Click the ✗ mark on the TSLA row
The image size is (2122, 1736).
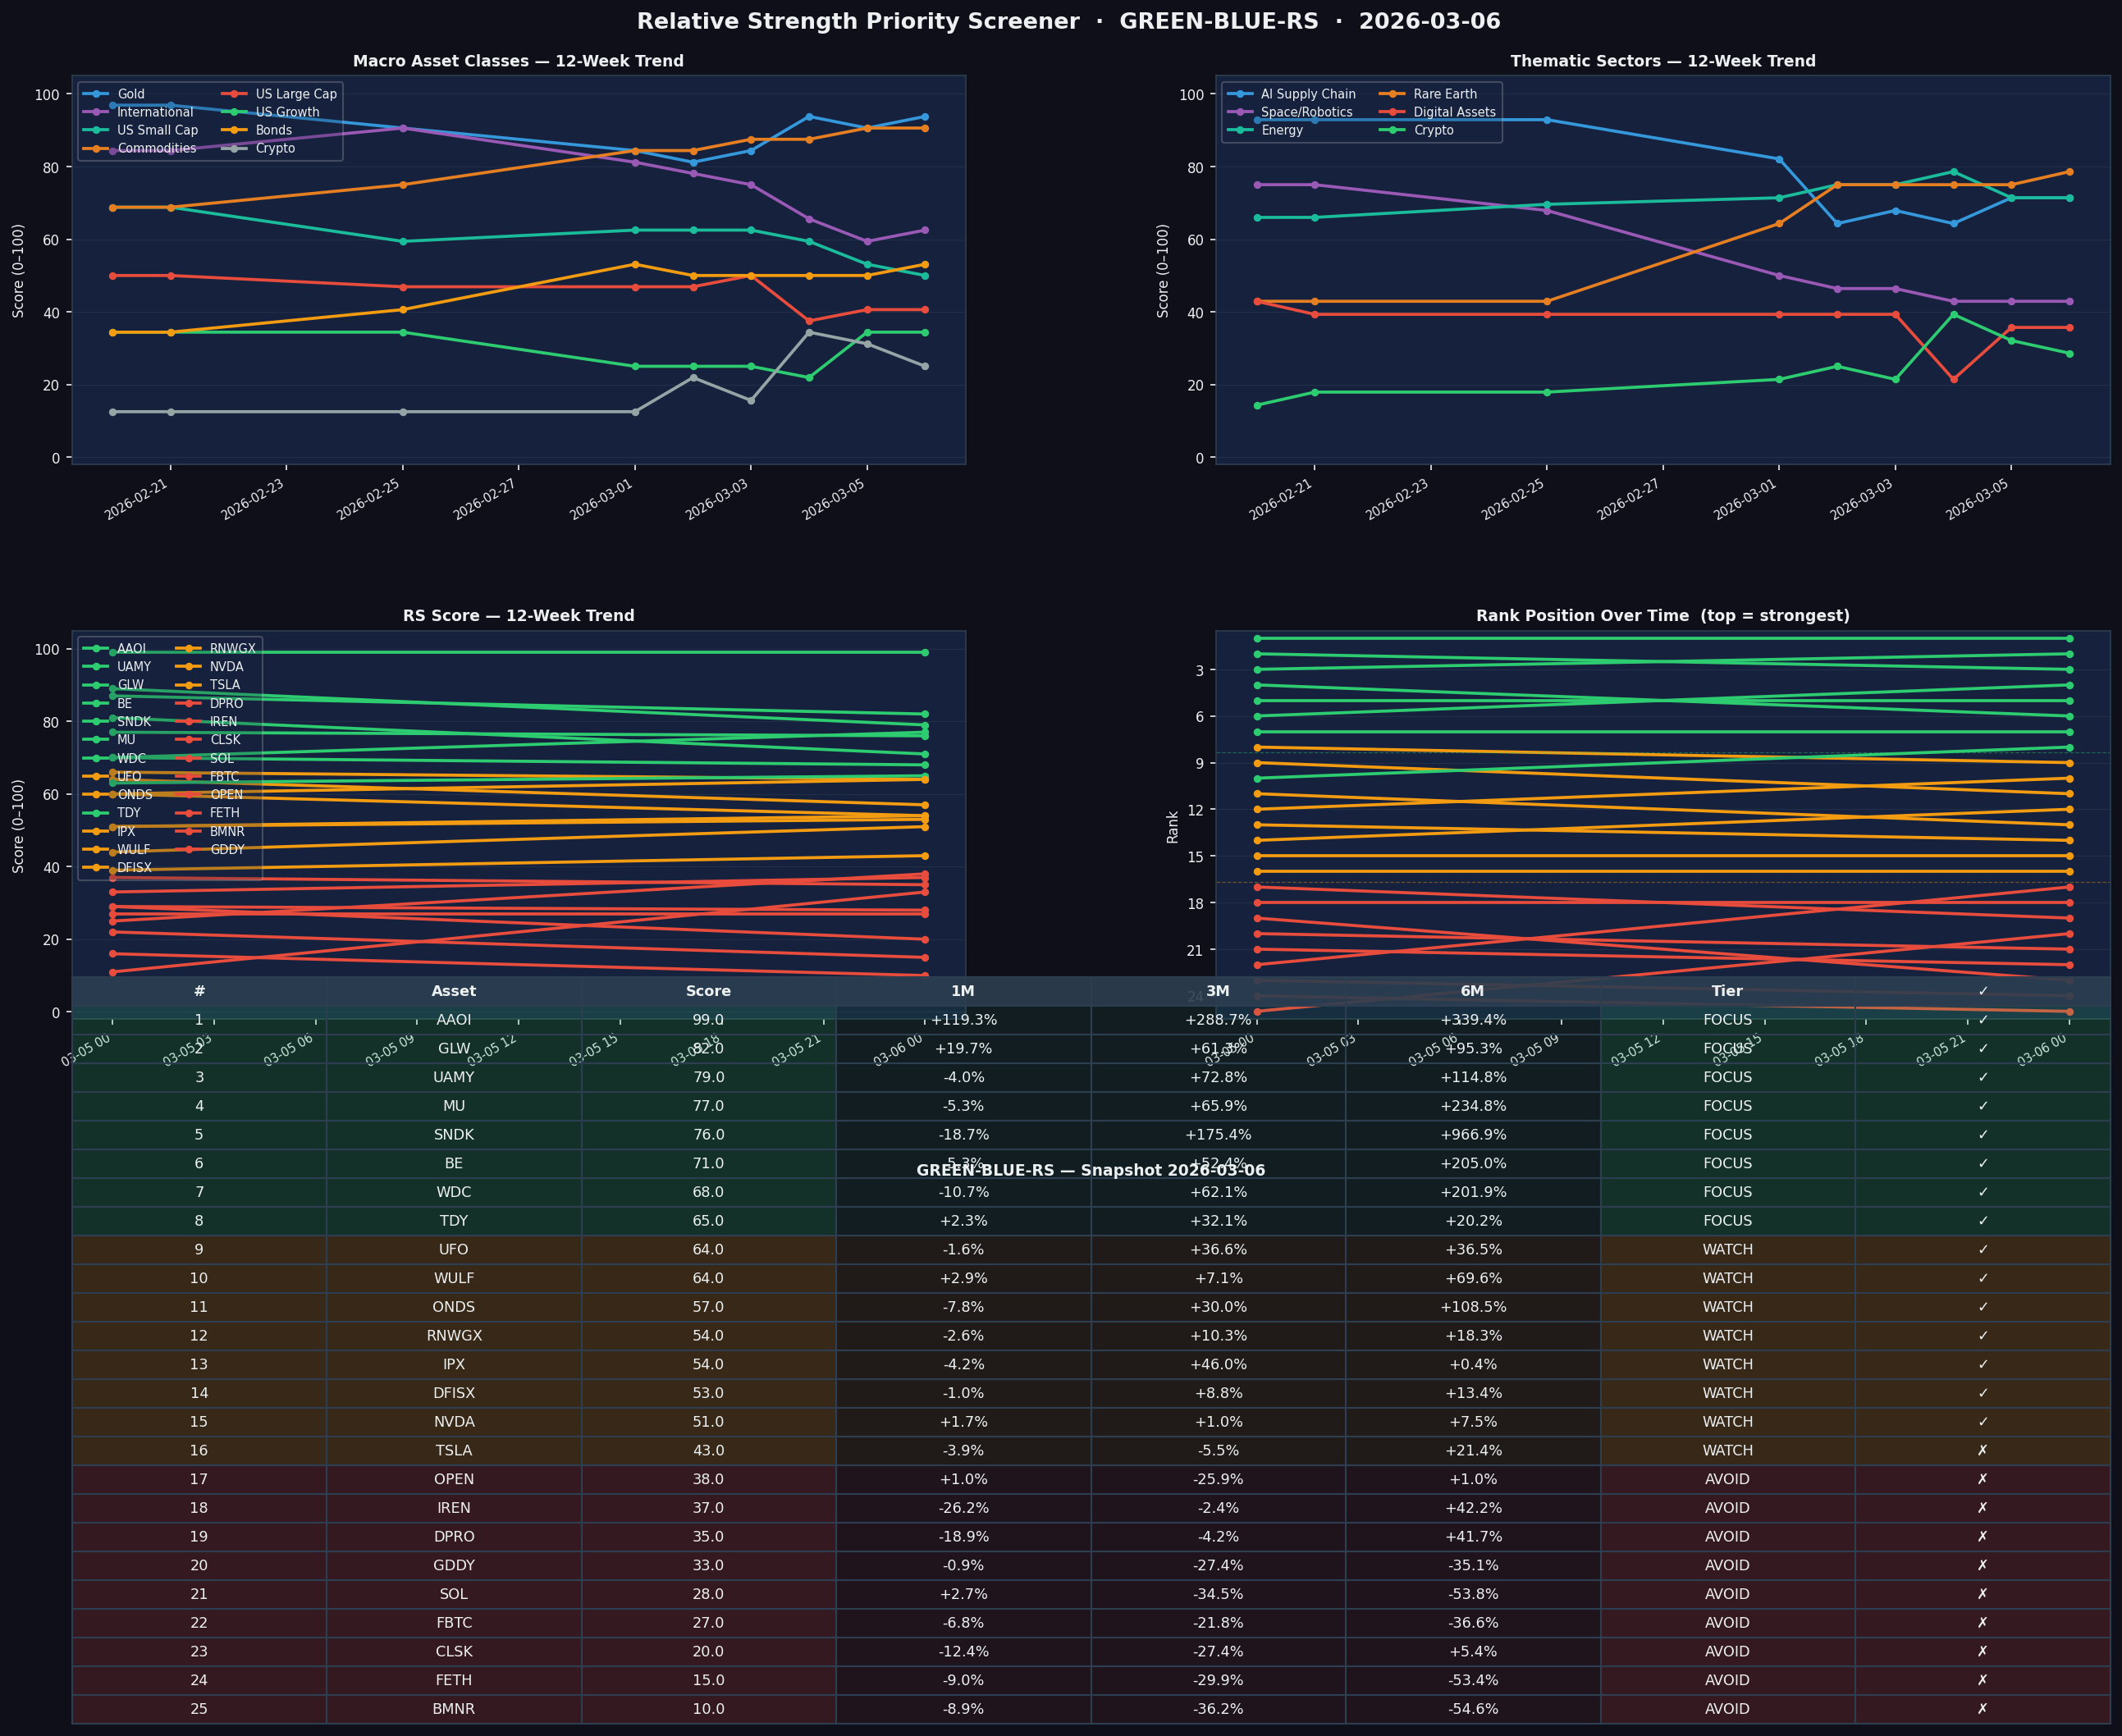pos(1982,1450)
